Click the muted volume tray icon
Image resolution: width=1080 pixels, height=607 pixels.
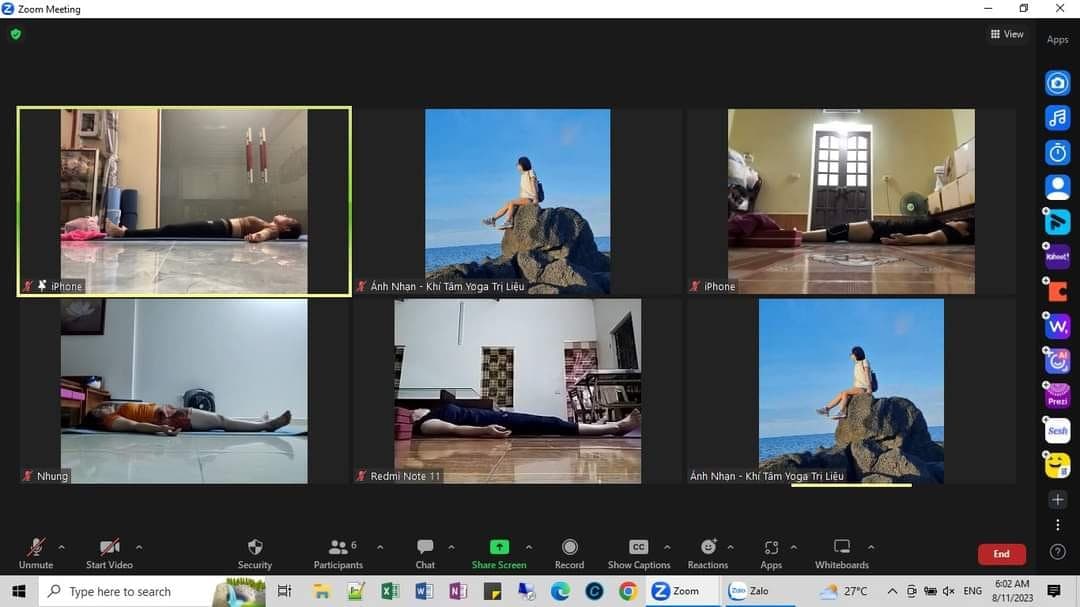pyautogui.click(x=948, y=591)
